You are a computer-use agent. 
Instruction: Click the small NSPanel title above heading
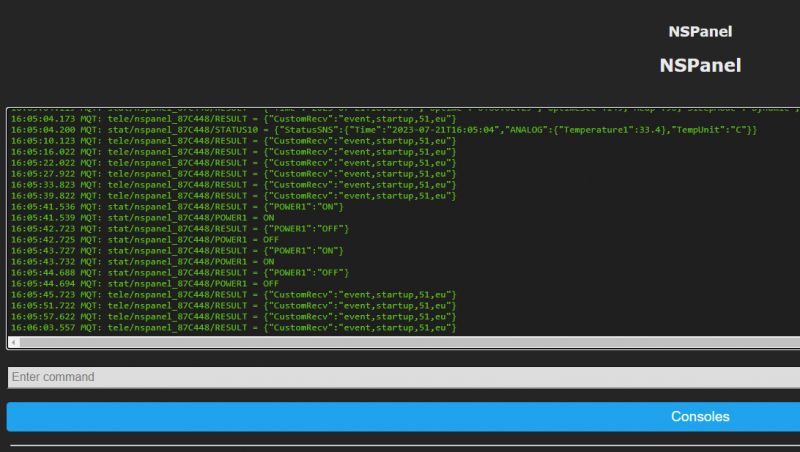coord(700,32)
